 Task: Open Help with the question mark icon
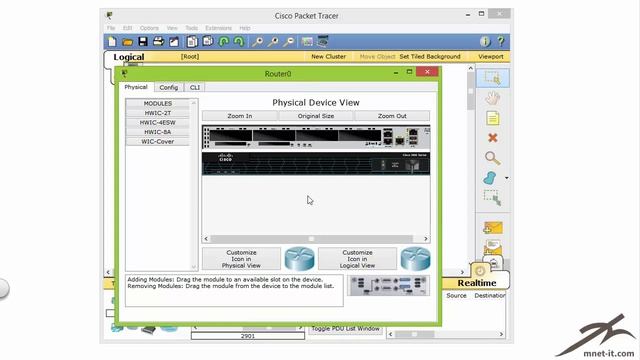point(501,42)
